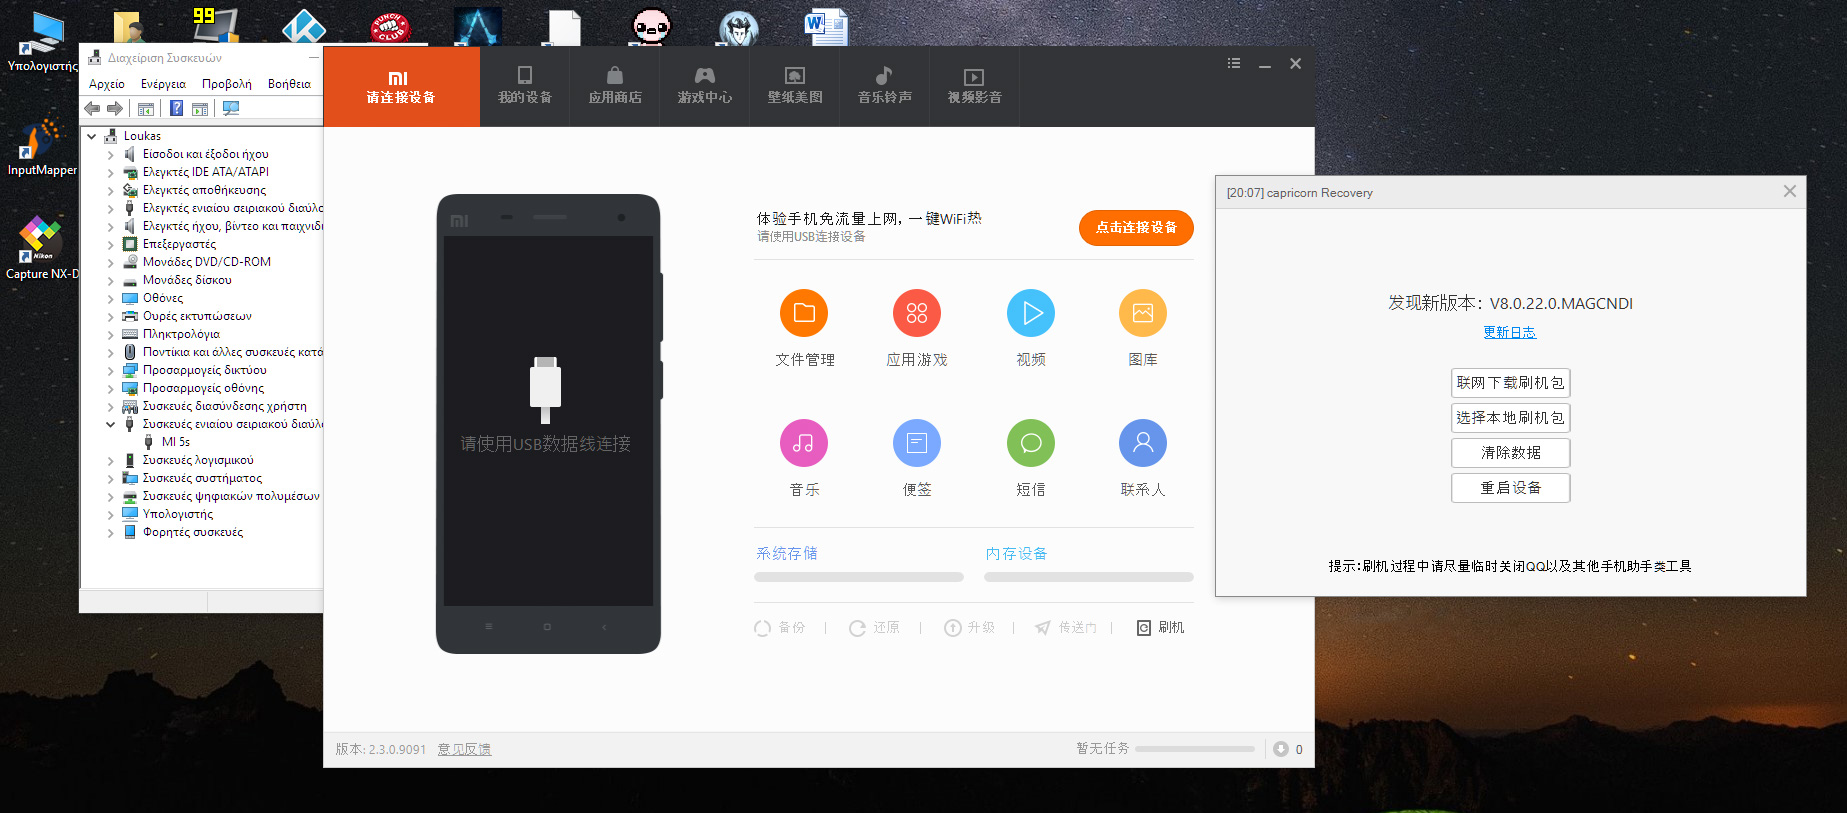
Task: Open the 图库 gallery icon
Action: click(x=1142, y=313)
